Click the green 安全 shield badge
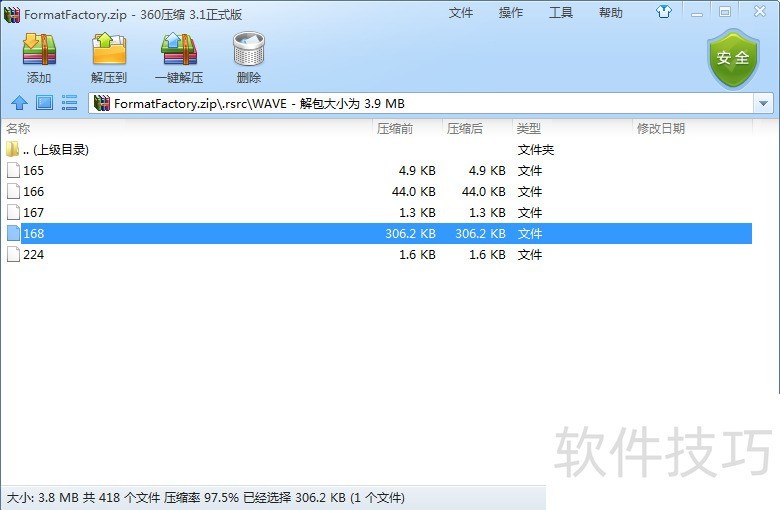 point(733,58)
